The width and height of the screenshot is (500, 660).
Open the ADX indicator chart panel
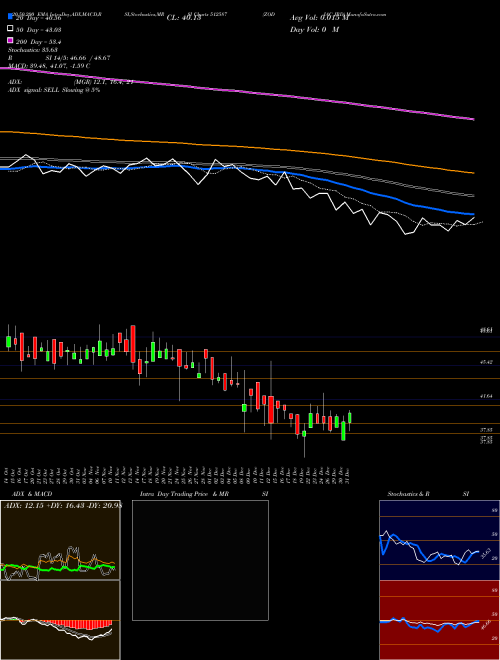60,540
